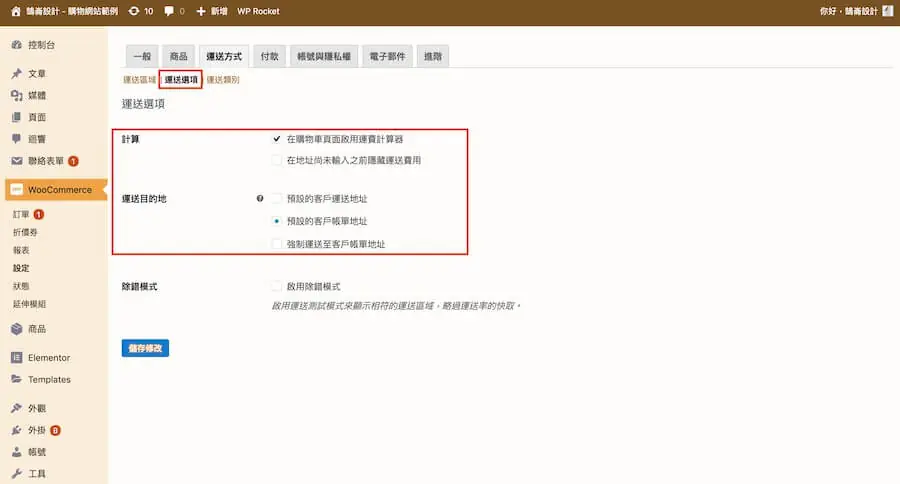Switch to the 電子郵件 settings tab
Viewport: 900px width, 484px height.
click(387, 56)
